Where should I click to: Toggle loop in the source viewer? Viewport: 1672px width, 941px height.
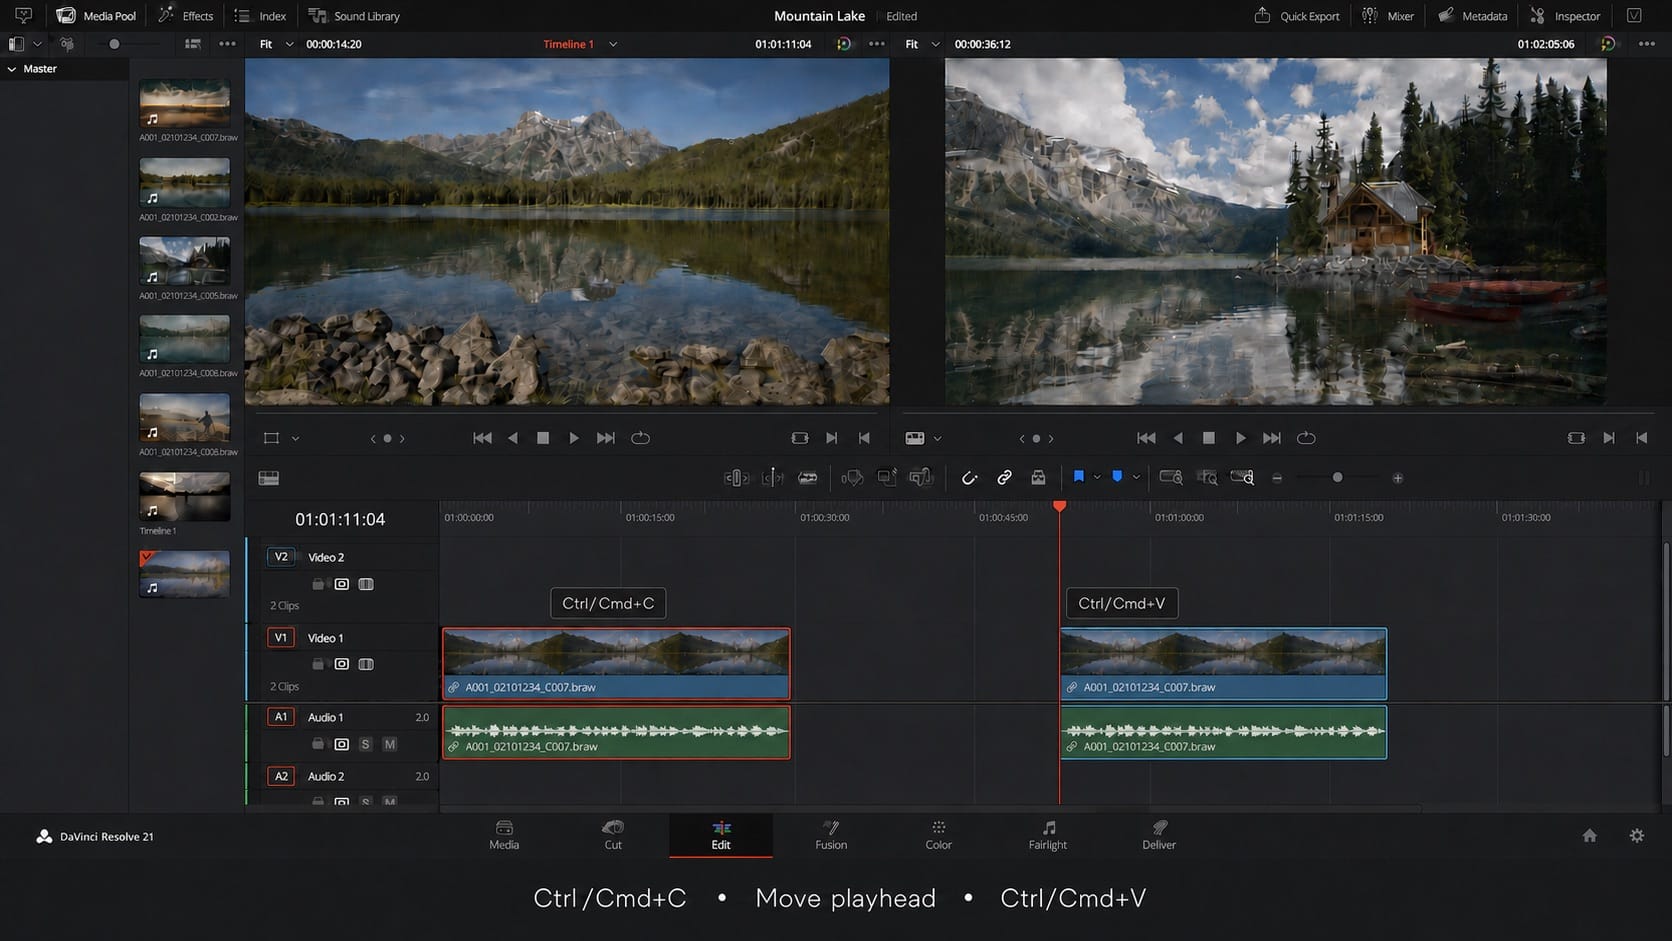(641, 438)
